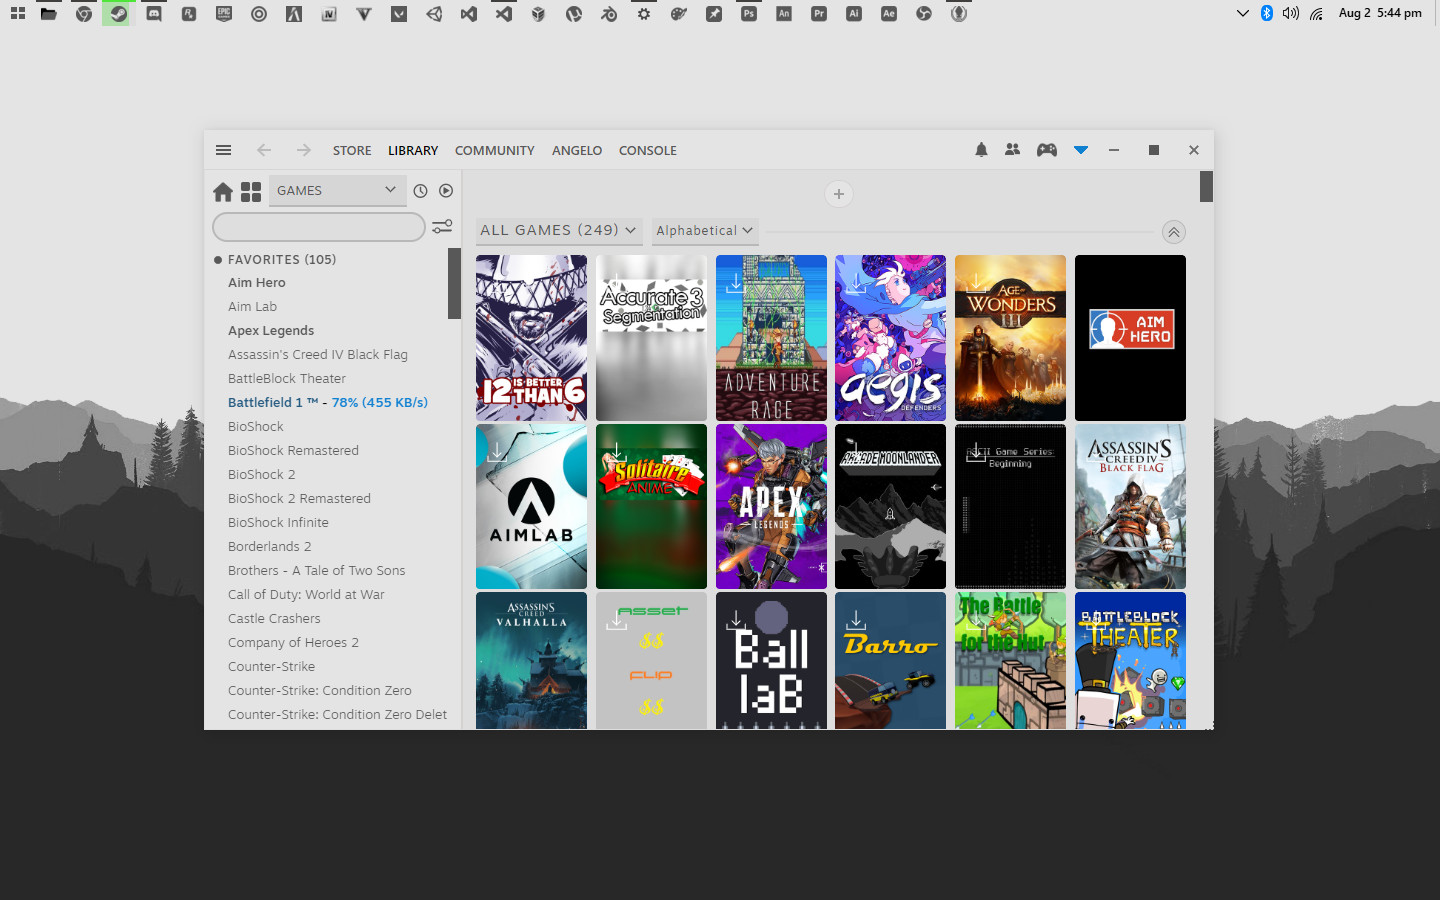Select Castle Crashers in sidebar

pos(274,619)
